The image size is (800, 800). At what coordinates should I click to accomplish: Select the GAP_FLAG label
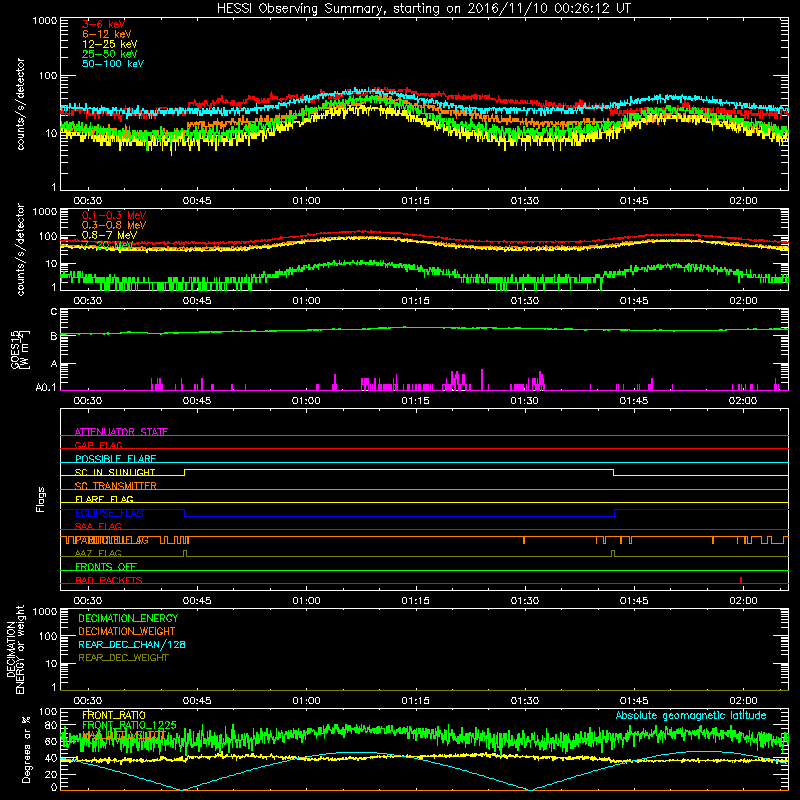point(98,445)
